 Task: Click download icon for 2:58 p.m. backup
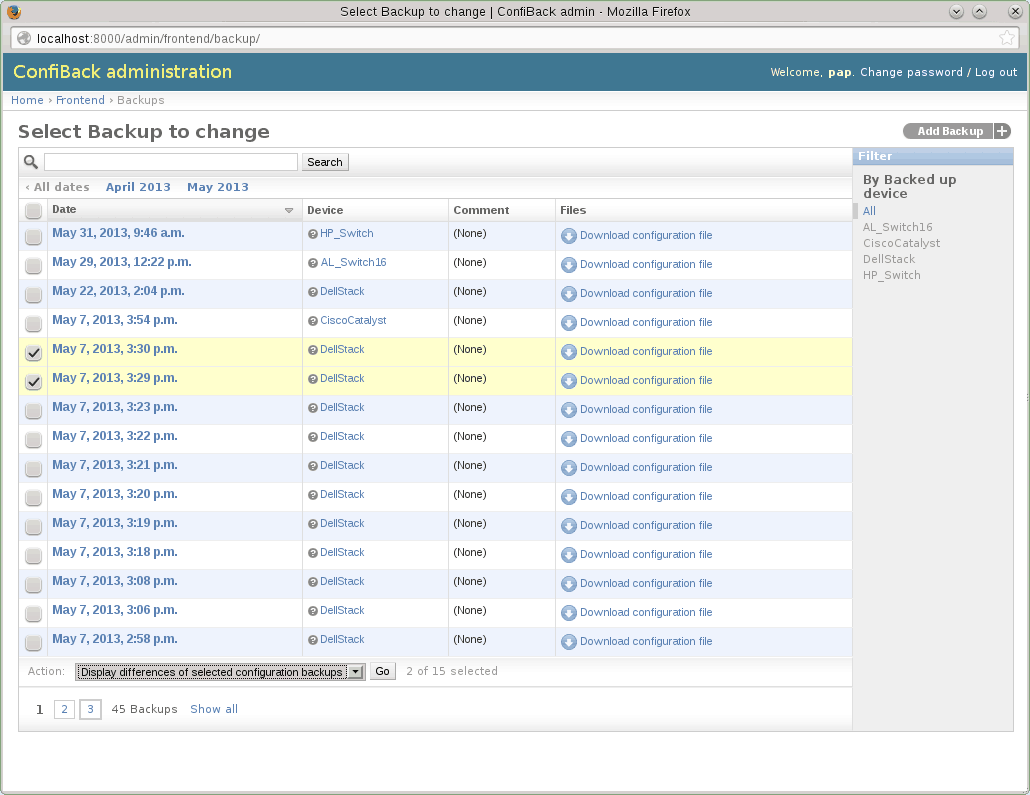(569, 641)
